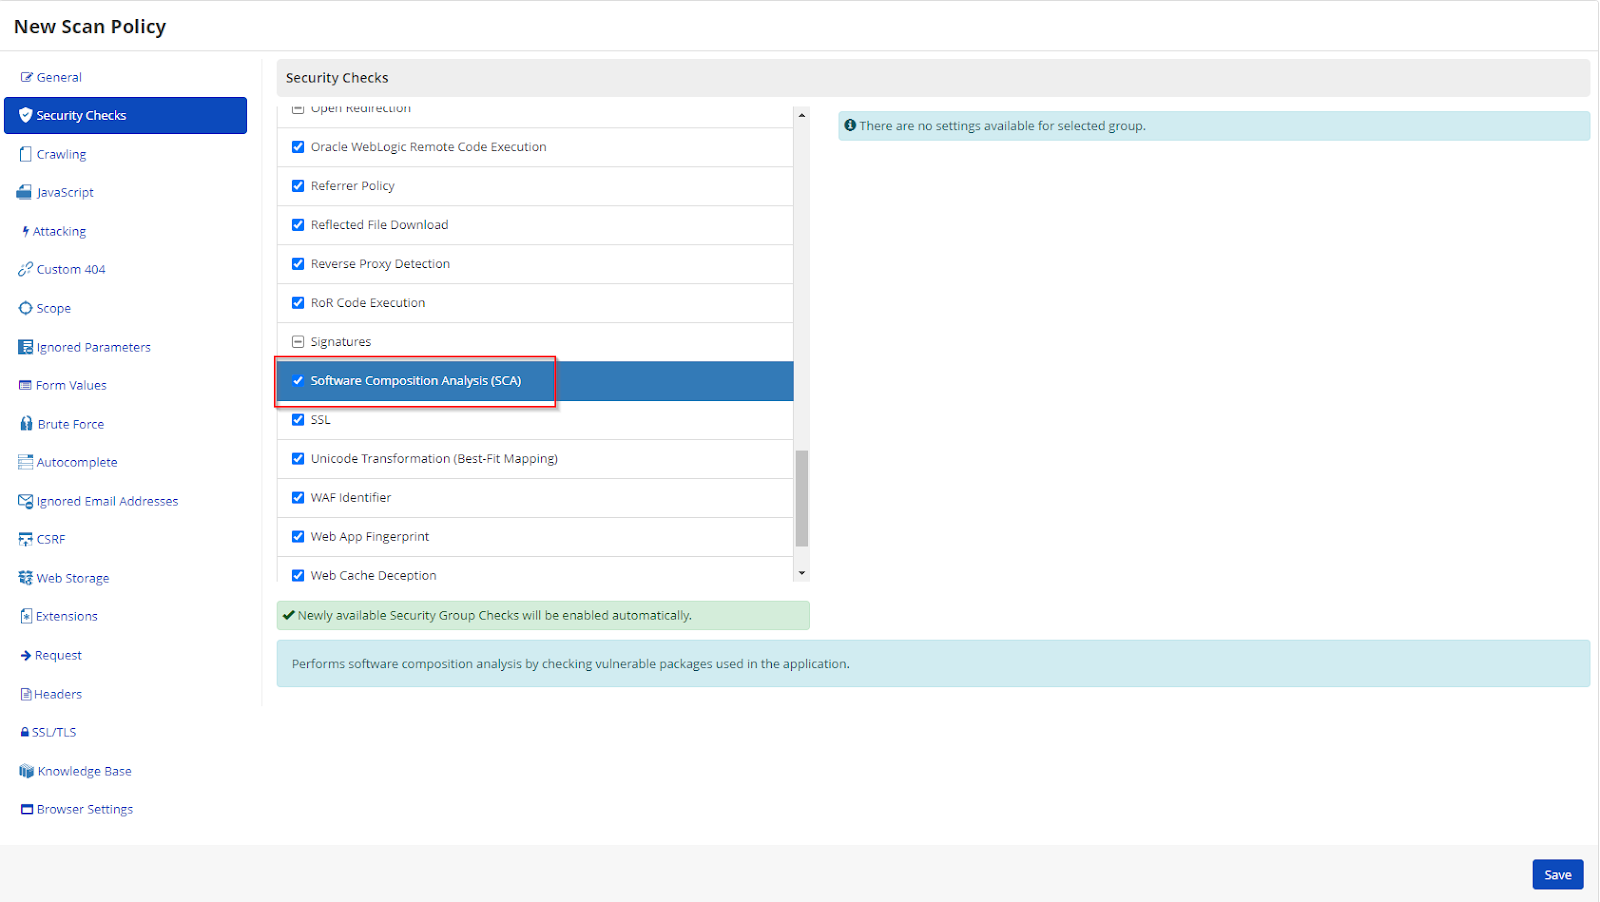Click the newly available checks notice
This screenshot has height=902, width=1600.
543,615
